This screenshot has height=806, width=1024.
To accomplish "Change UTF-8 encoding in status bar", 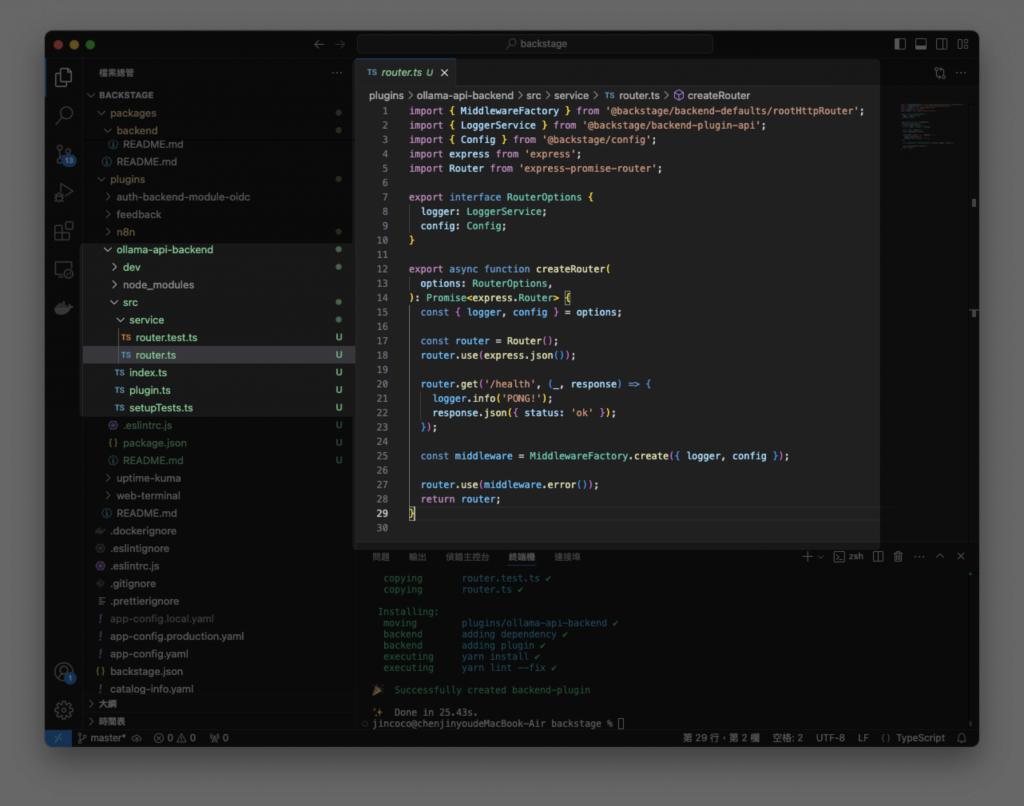I will (x=830, y=738).
